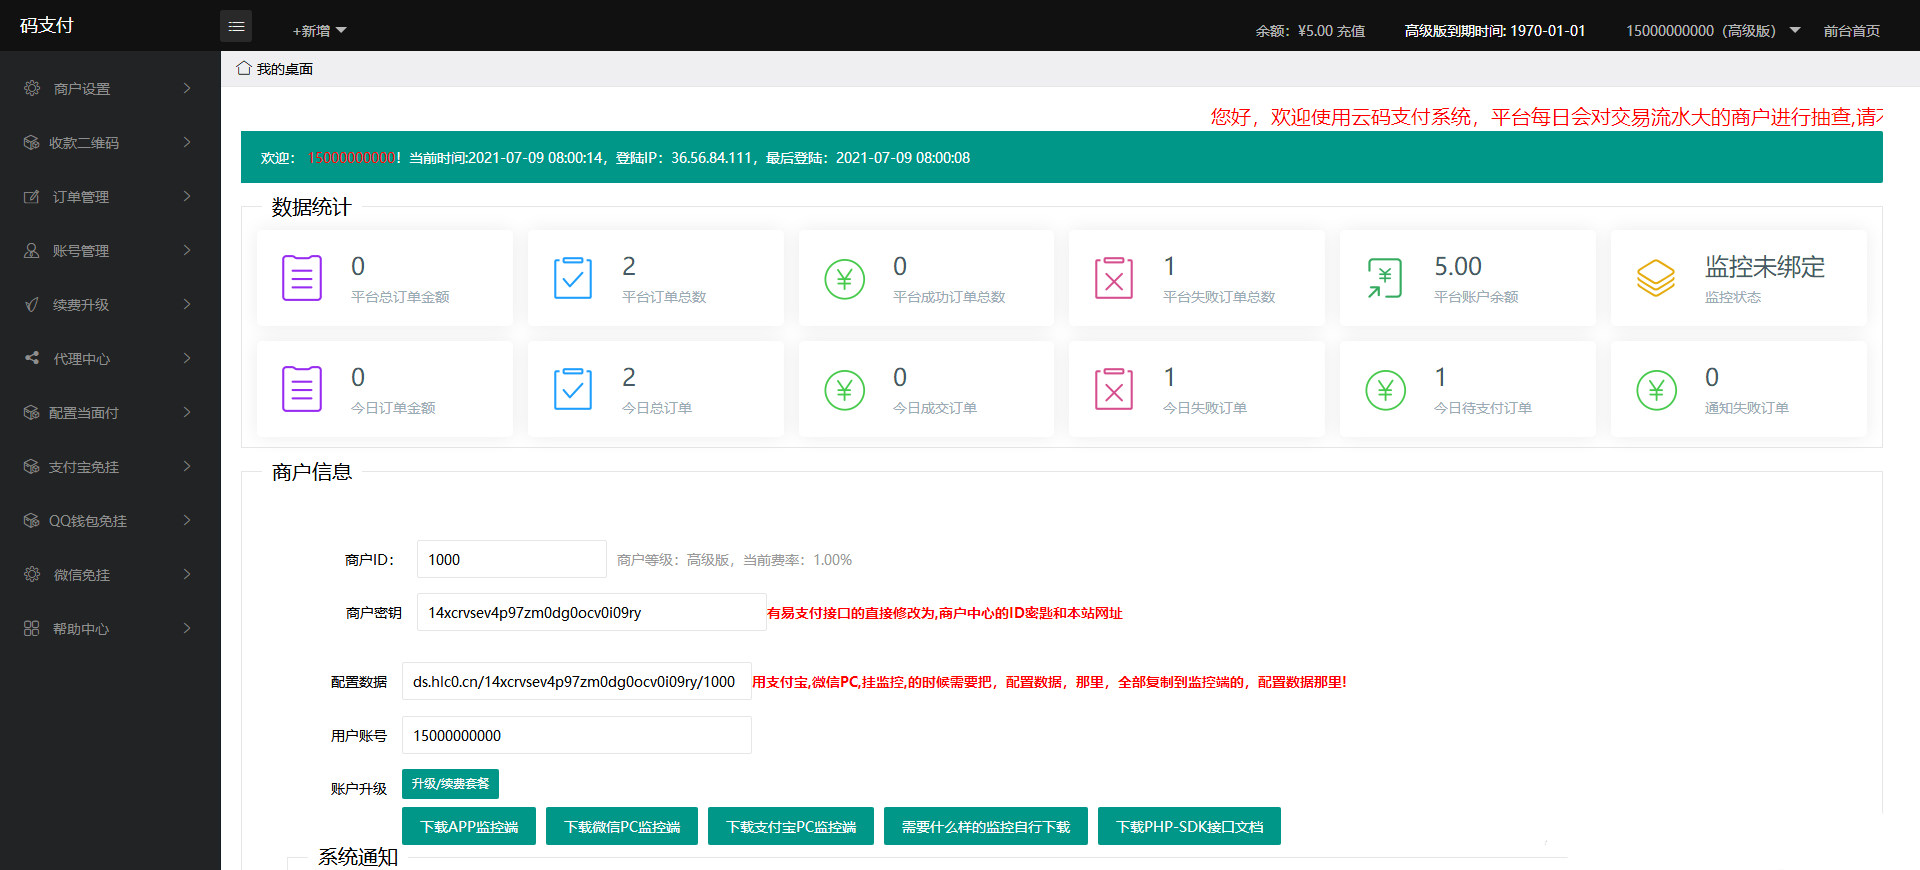The height and width of the screenshot is (870, 1920).
Task: Expand 代理中心 using its chevron arrow
Action: pos(187,358)
